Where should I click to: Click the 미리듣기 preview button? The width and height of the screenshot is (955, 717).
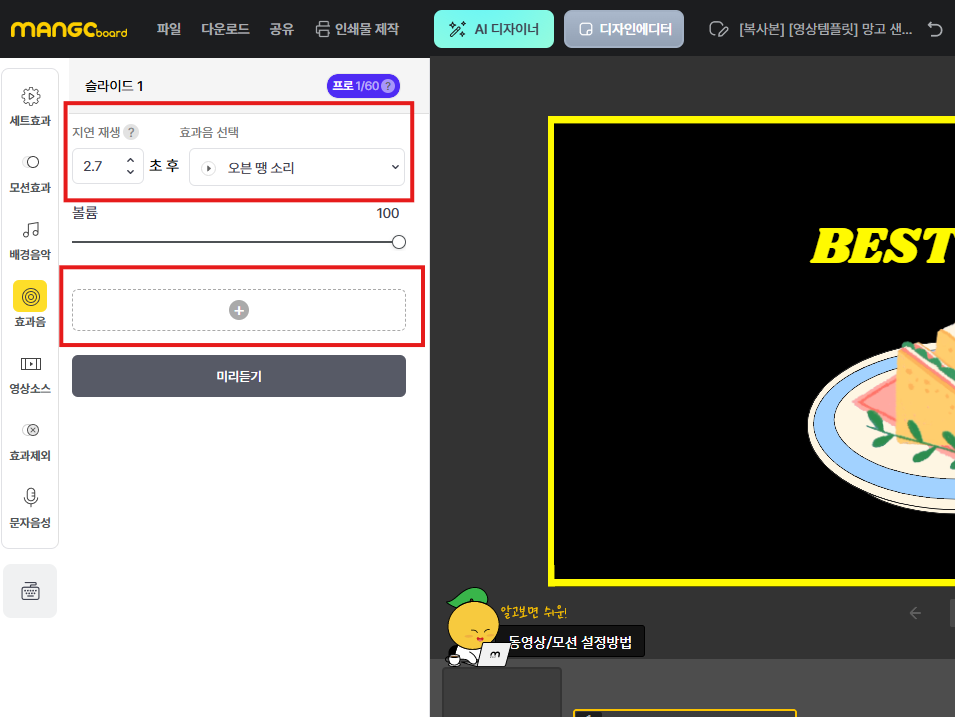pos(238,376)
